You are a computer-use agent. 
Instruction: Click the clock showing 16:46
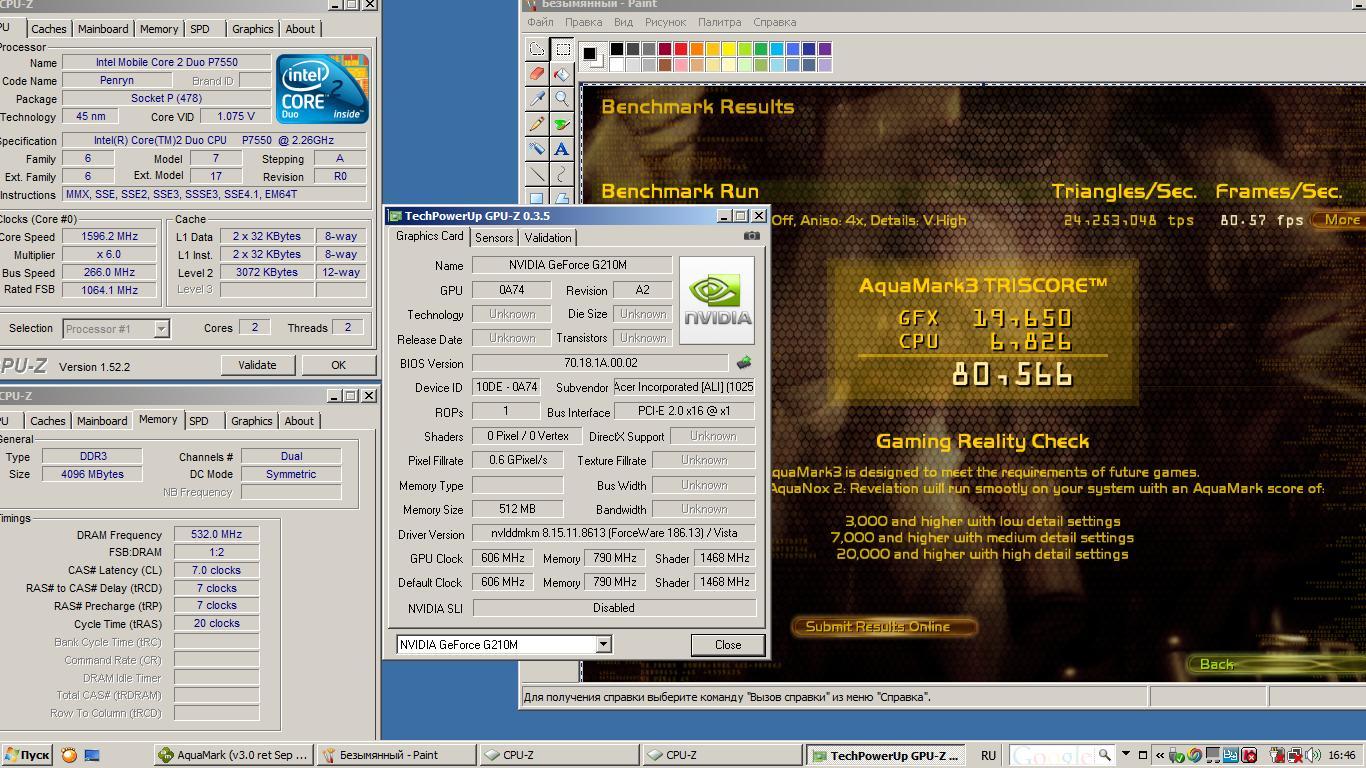pyautogui.click(x=1342, y=755)
